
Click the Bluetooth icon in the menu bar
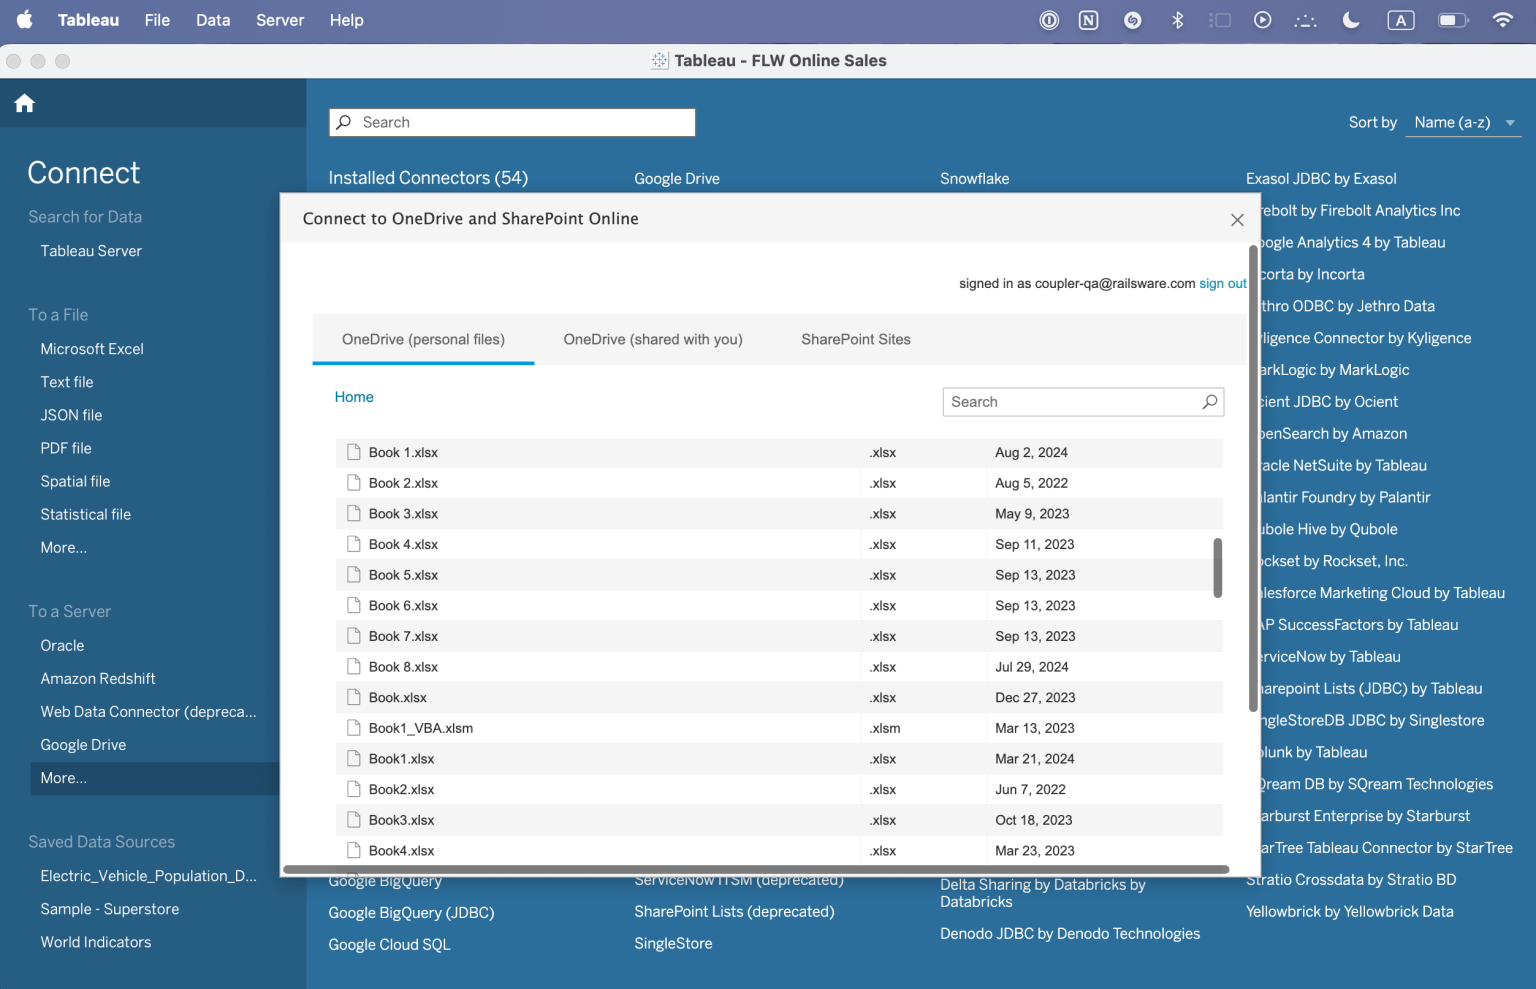pos(1177,20)
